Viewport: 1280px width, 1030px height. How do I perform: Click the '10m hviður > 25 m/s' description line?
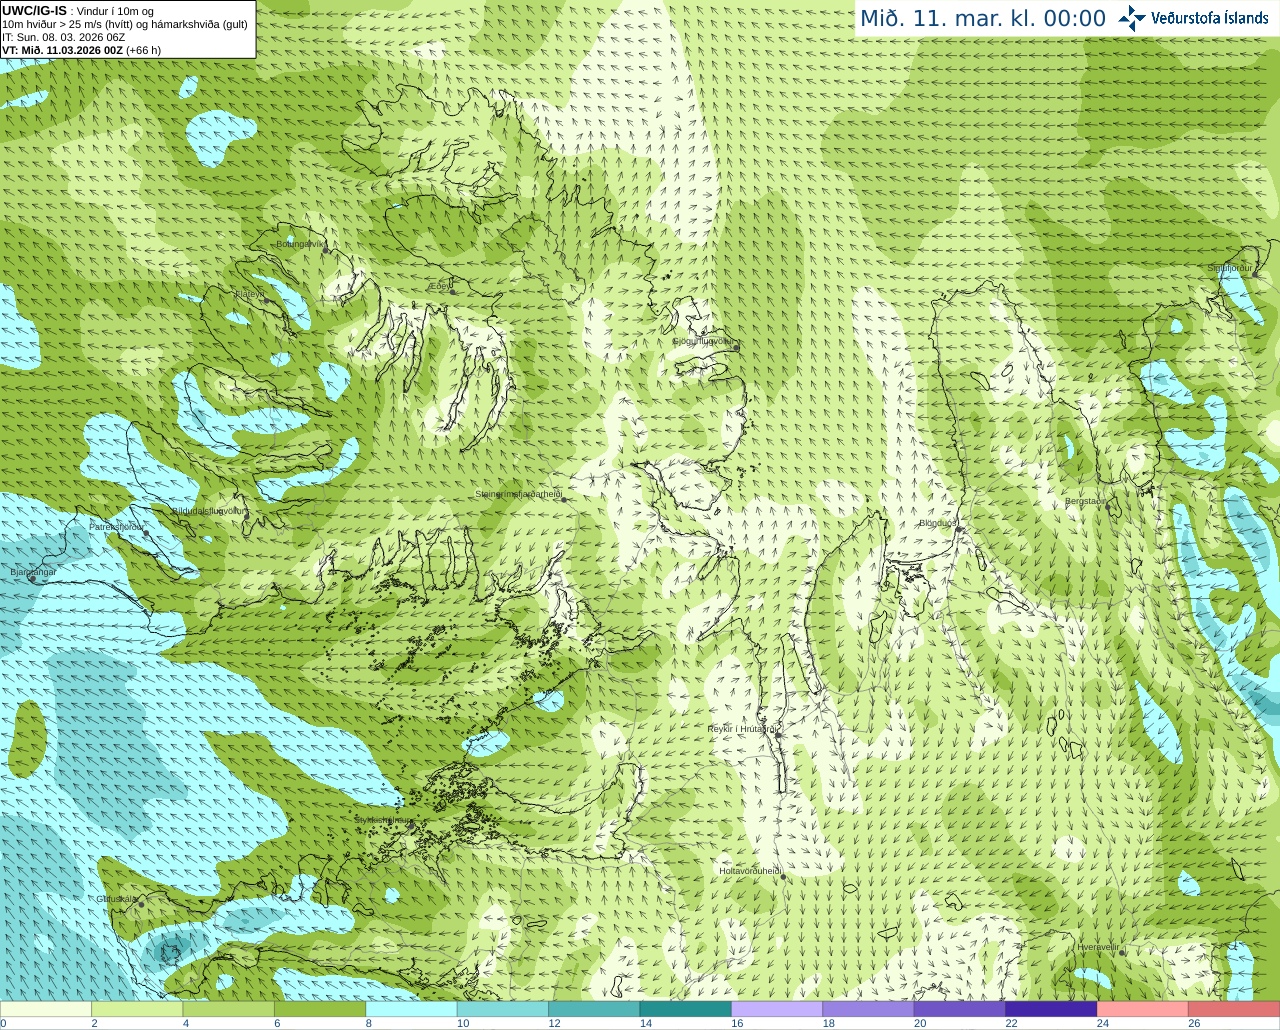125,24
